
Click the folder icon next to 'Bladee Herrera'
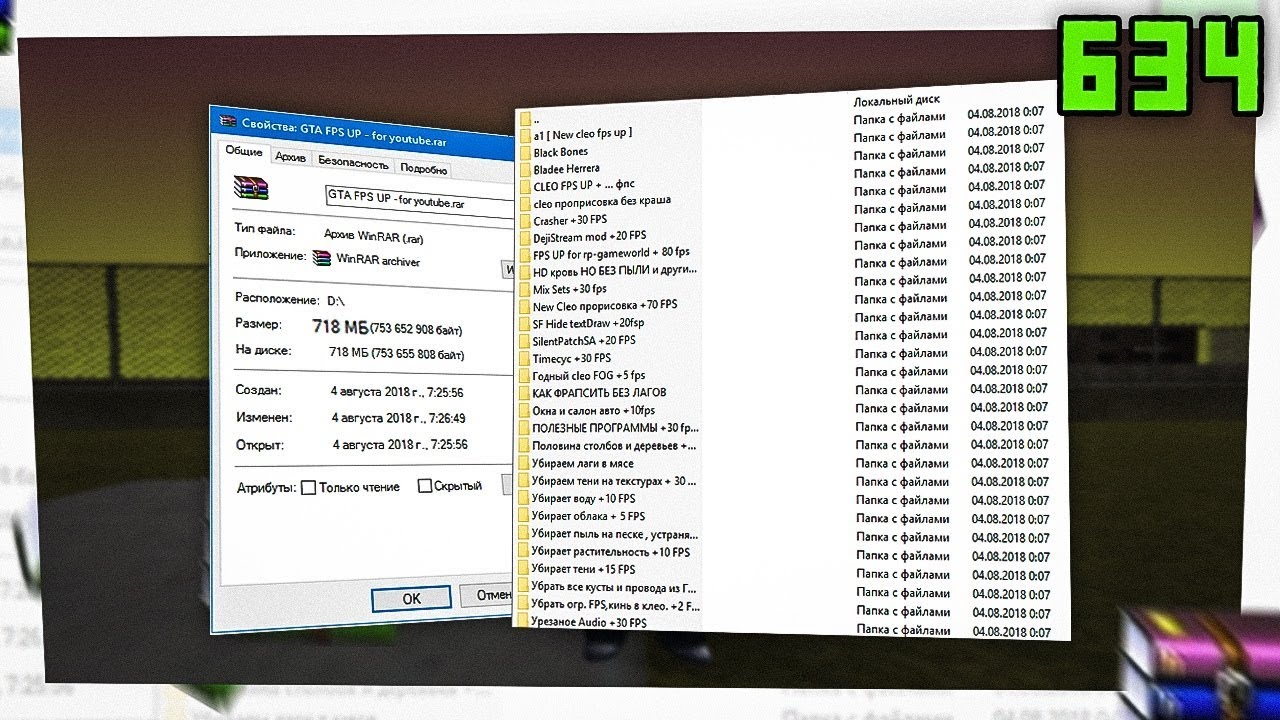[525, 169]
